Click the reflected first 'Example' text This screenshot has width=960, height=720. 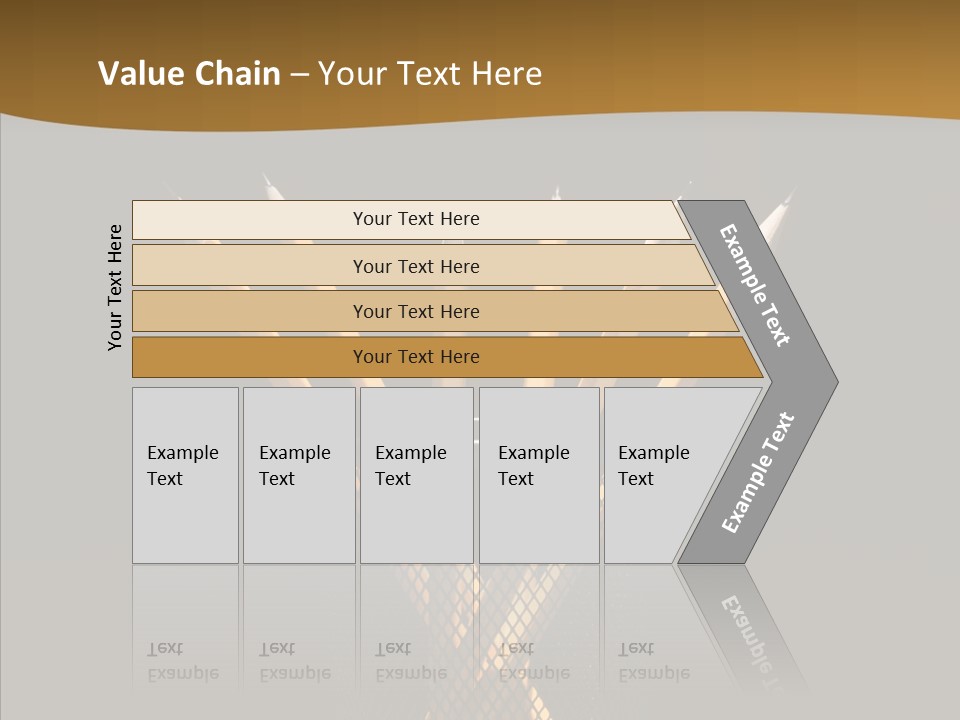pyautogui.click(x=182, y=673)
